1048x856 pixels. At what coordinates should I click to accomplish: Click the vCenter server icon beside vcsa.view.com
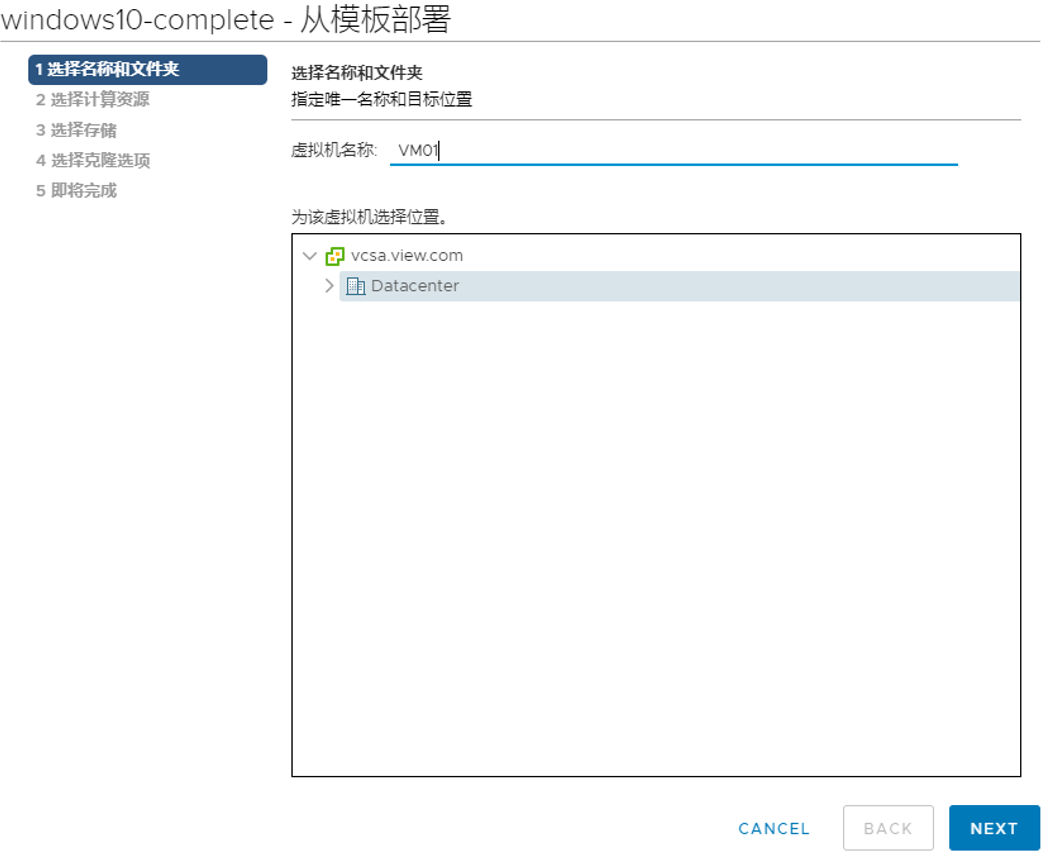click(334, 256)
